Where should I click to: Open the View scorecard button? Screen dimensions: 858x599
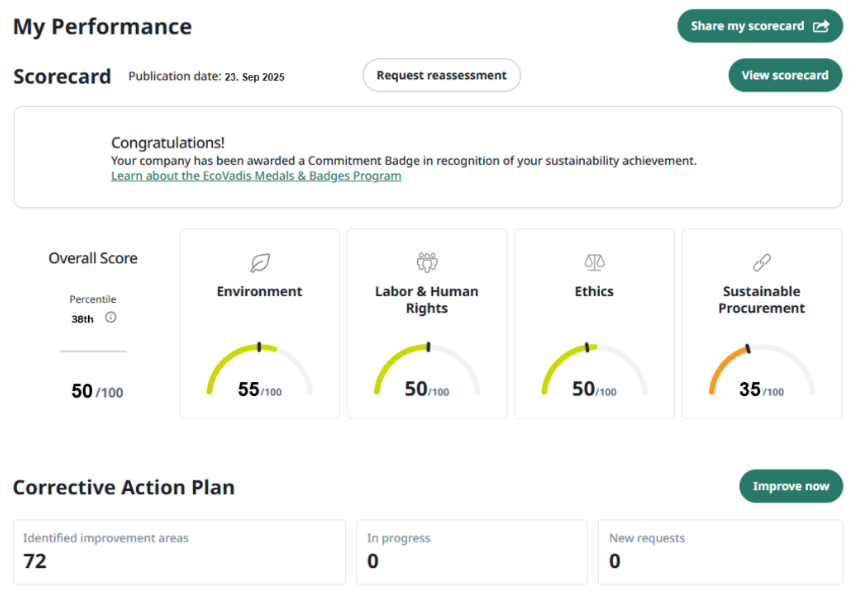tap(785, 75)
